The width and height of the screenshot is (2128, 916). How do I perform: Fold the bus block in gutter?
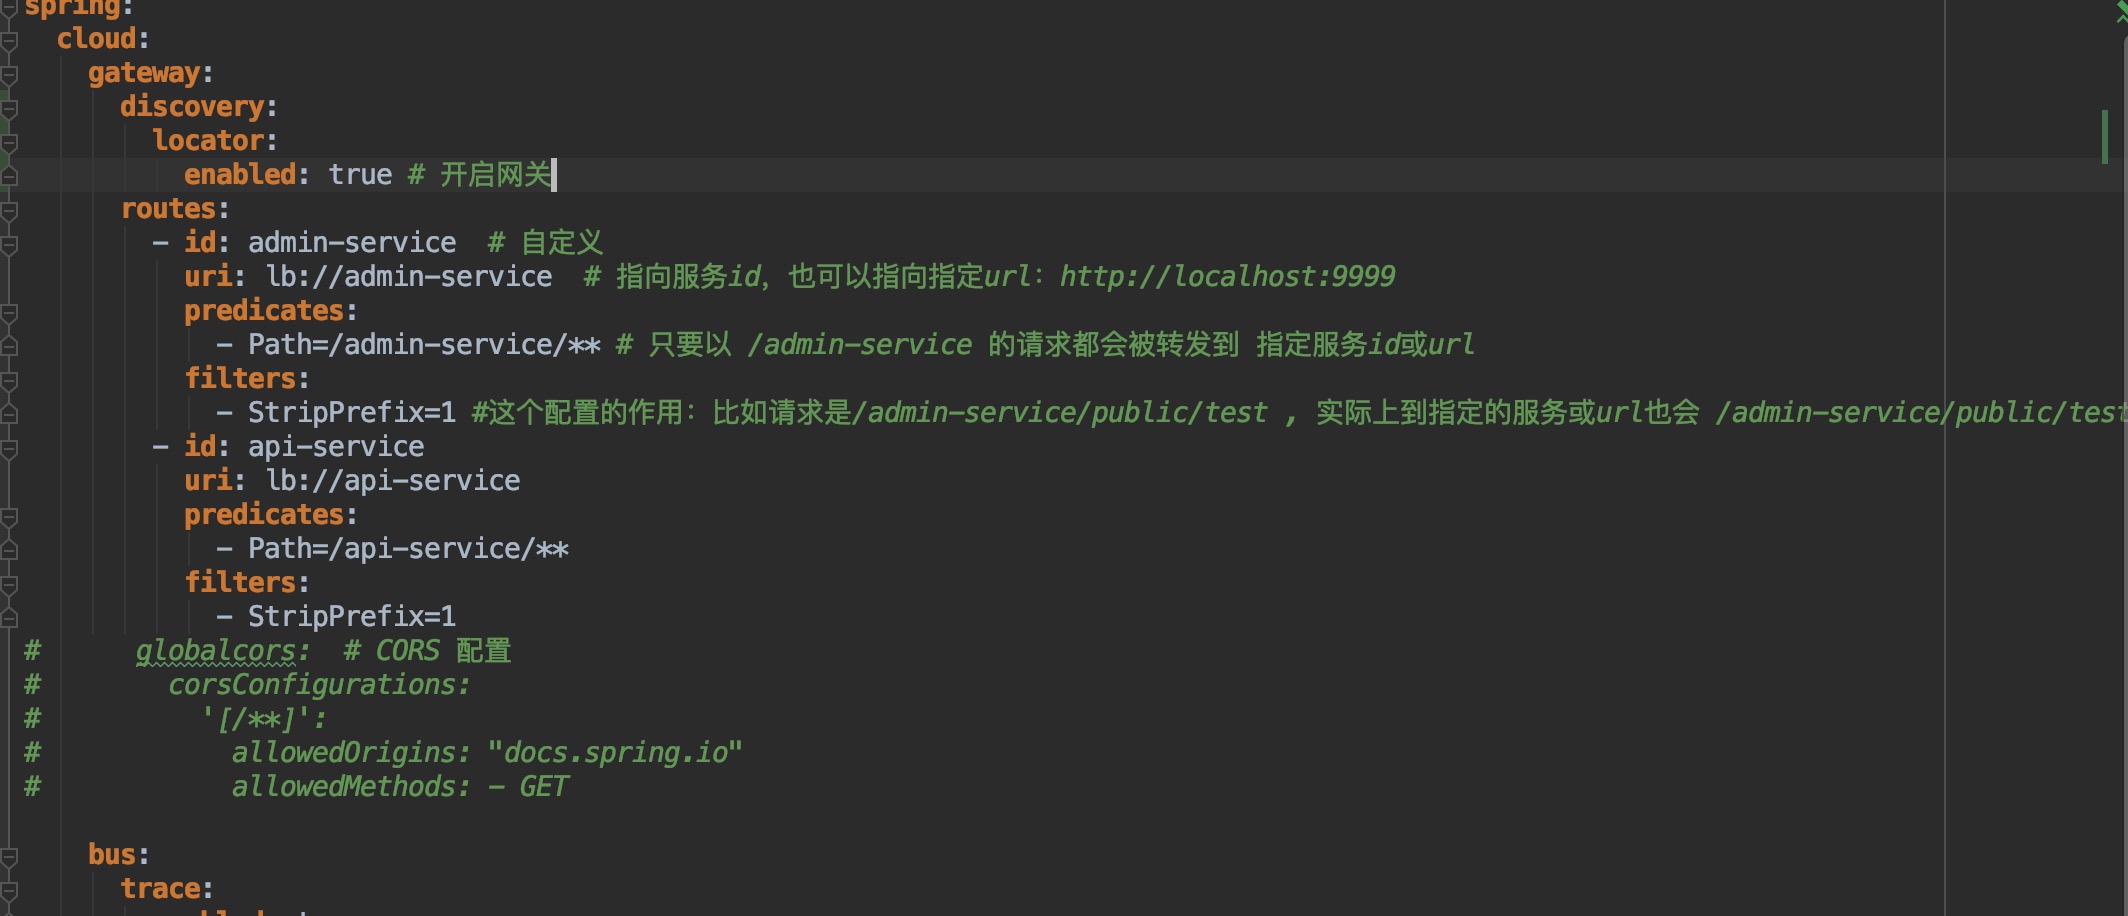[9, 856]
